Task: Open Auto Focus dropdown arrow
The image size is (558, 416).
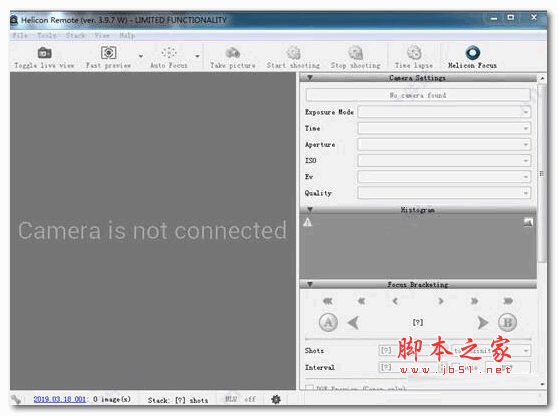Action: tap(197, 56)
